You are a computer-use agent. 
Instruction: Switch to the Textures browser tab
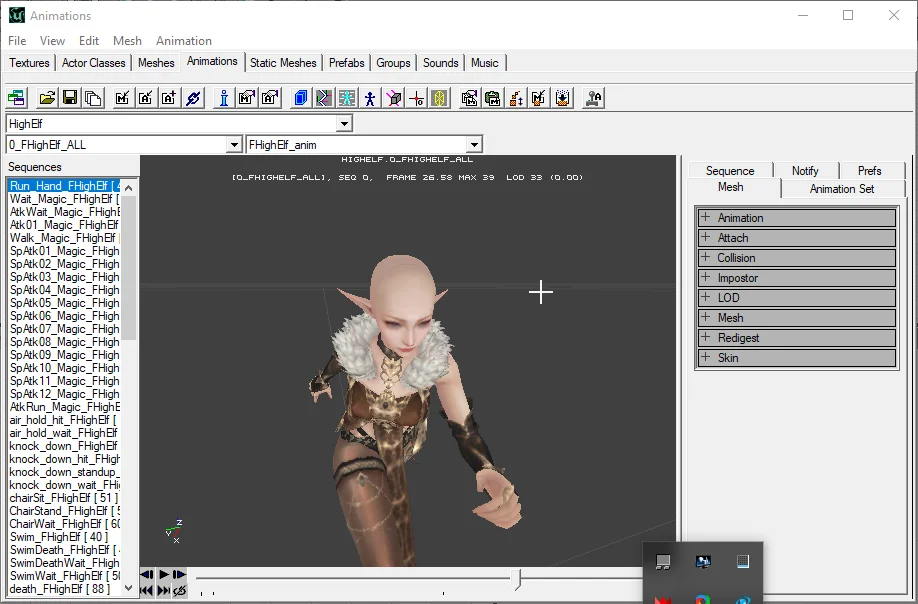(29, 63)
